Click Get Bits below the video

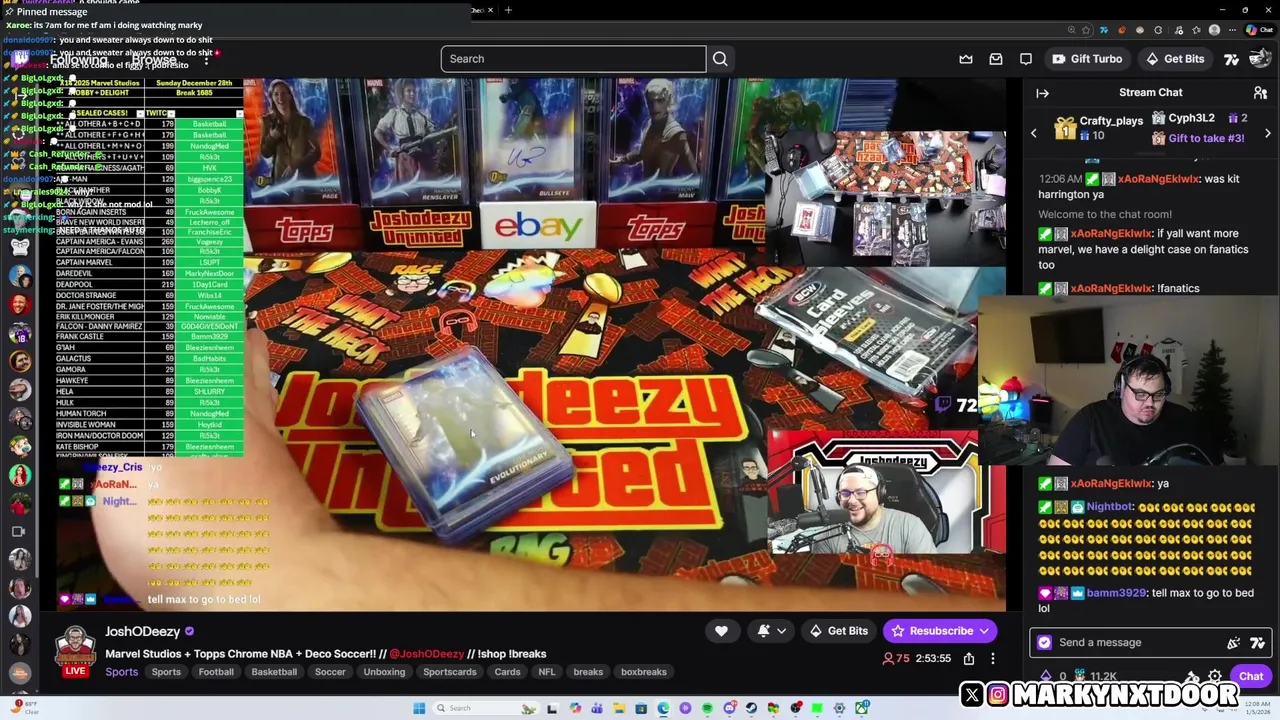tap(838, 631)
